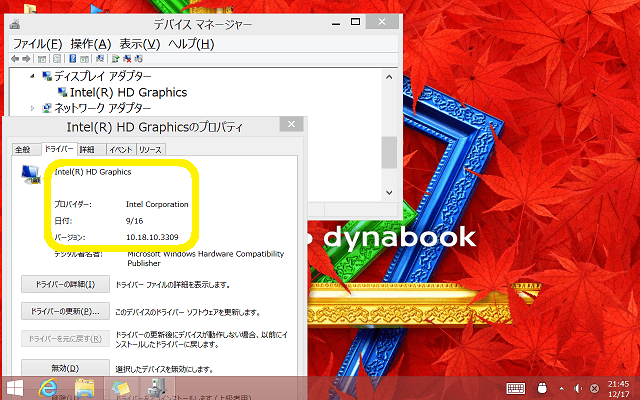Close the Intel(R) HD Graphics properties dialog
640x400 pixels.
291,124
